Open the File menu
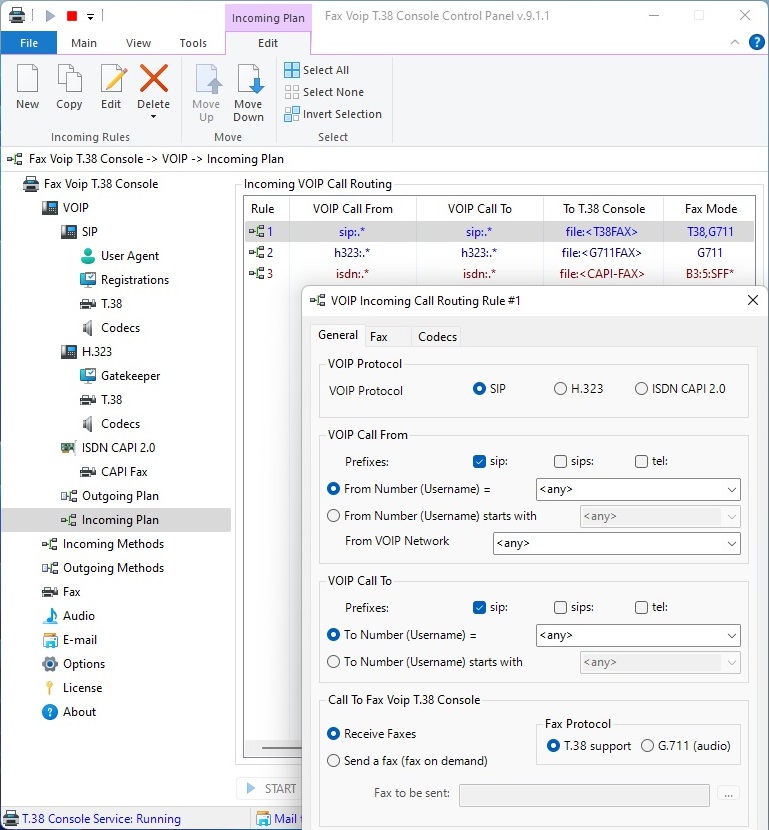The width and height of the screenshot is (769, 830). (29, 43)
